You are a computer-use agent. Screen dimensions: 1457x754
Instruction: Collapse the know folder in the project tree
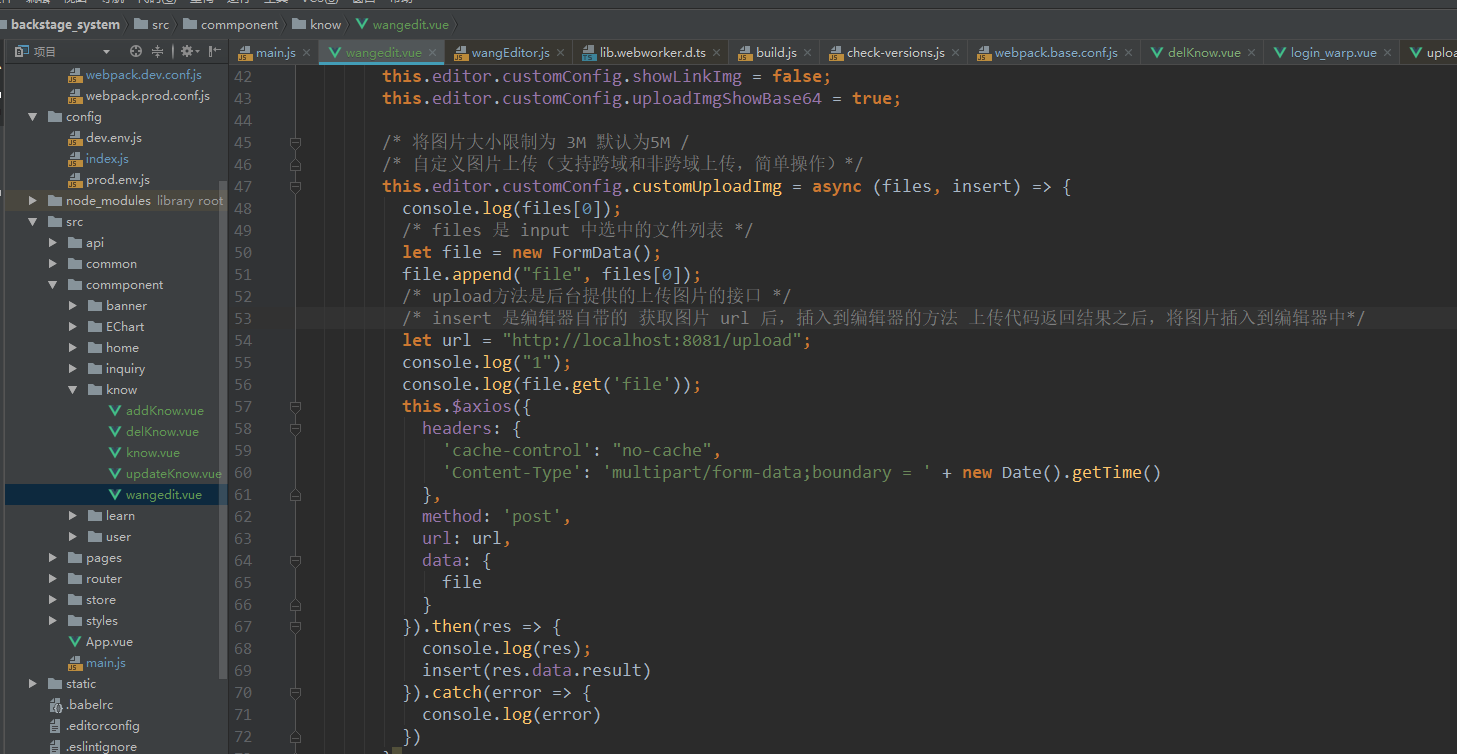(71, 389)
